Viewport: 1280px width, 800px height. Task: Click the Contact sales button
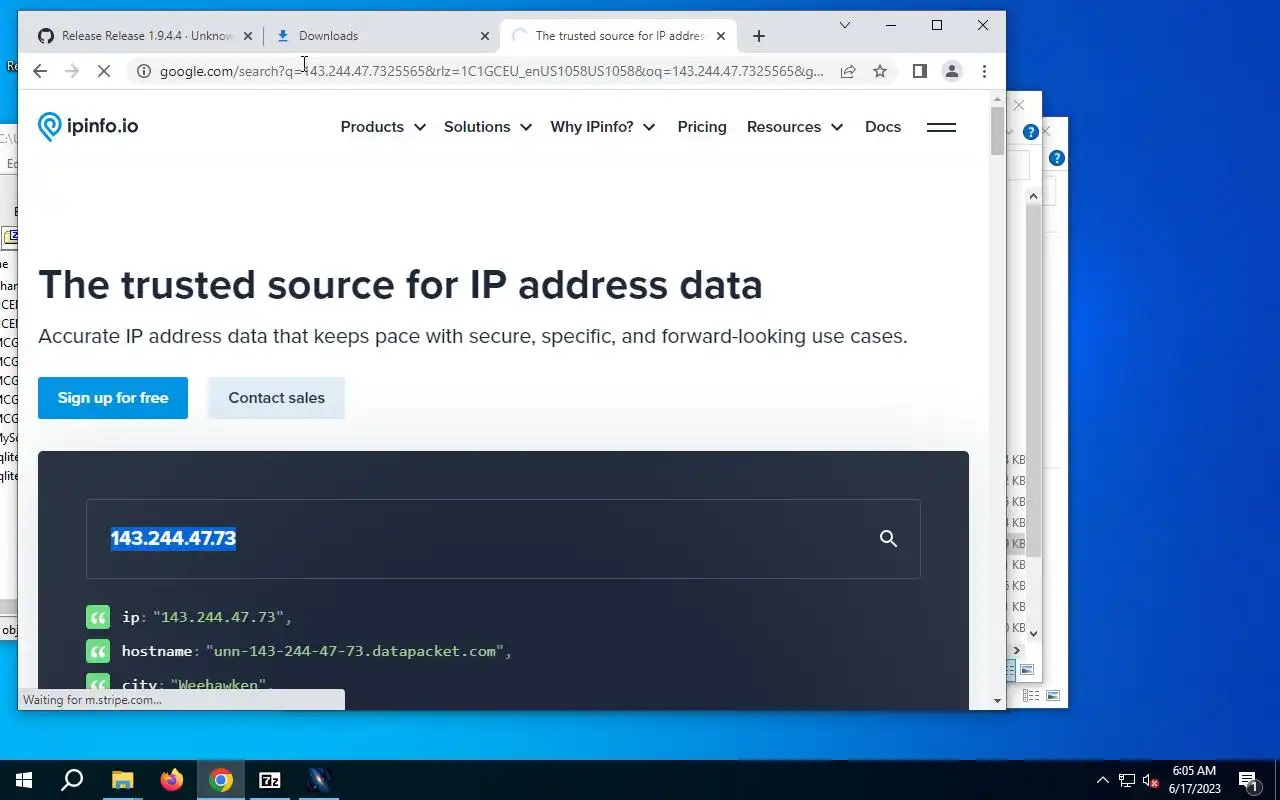point(276,398)
